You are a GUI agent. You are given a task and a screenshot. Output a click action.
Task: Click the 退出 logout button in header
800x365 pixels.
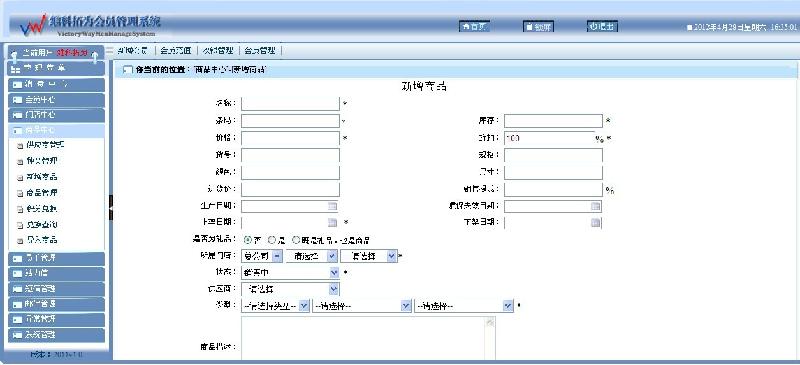click(x=602, y=27)
